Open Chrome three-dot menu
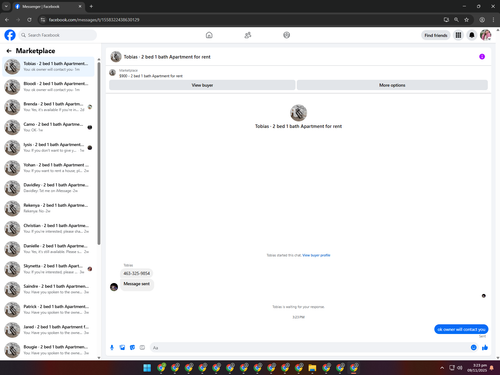This screenshot has height=375, width=500. (493, 20)
